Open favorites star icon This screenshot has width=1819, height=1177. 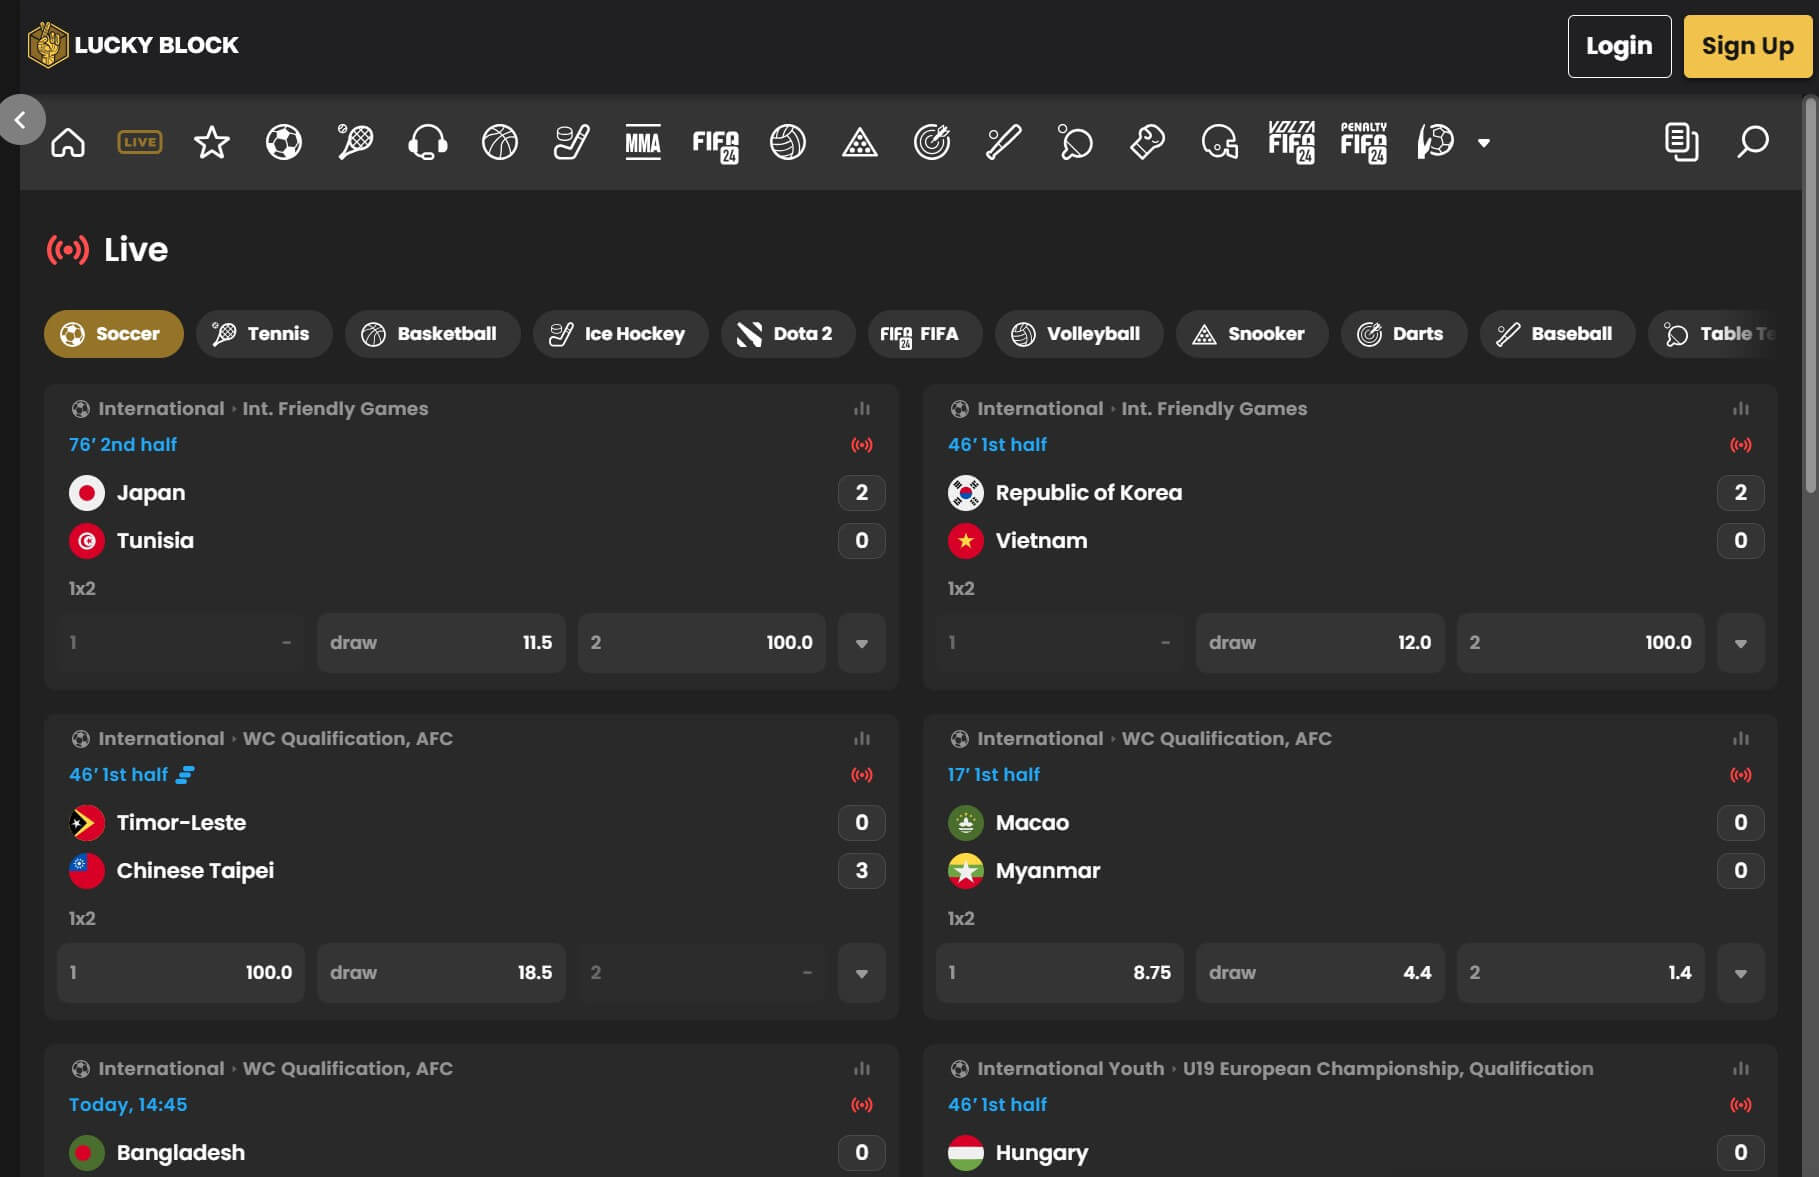212,142
